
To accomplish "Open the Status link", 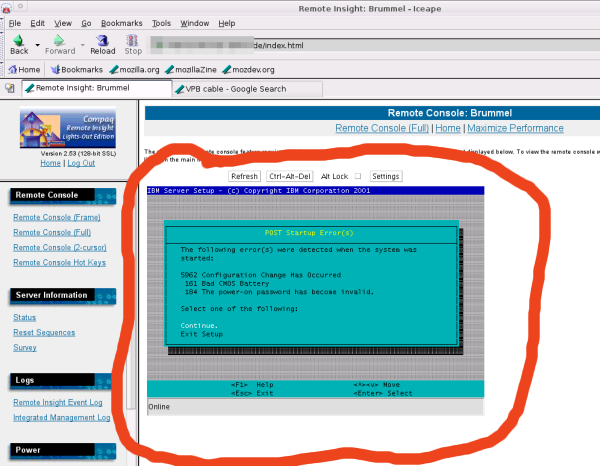I will [24, 317].
